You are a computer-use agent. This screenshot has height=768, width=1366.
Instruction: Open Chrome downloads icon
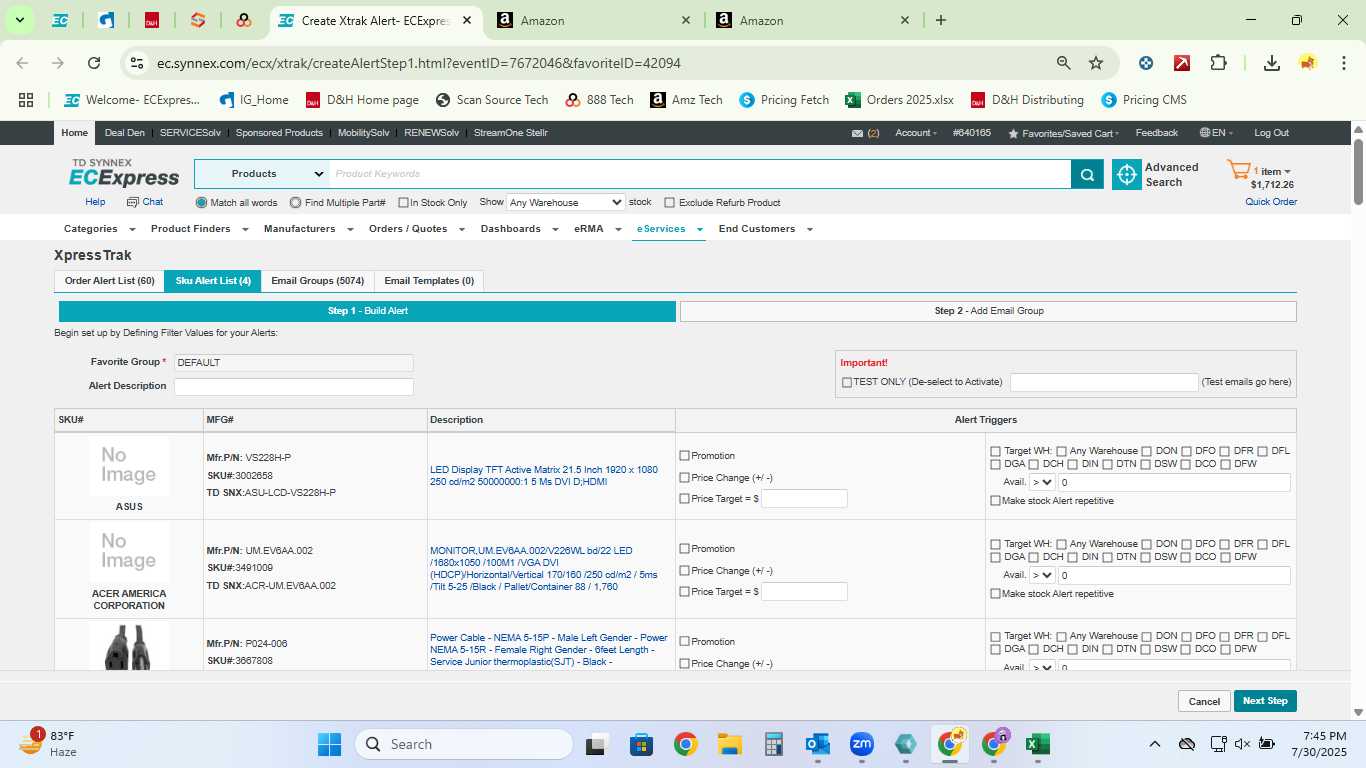click(1272, 63)
